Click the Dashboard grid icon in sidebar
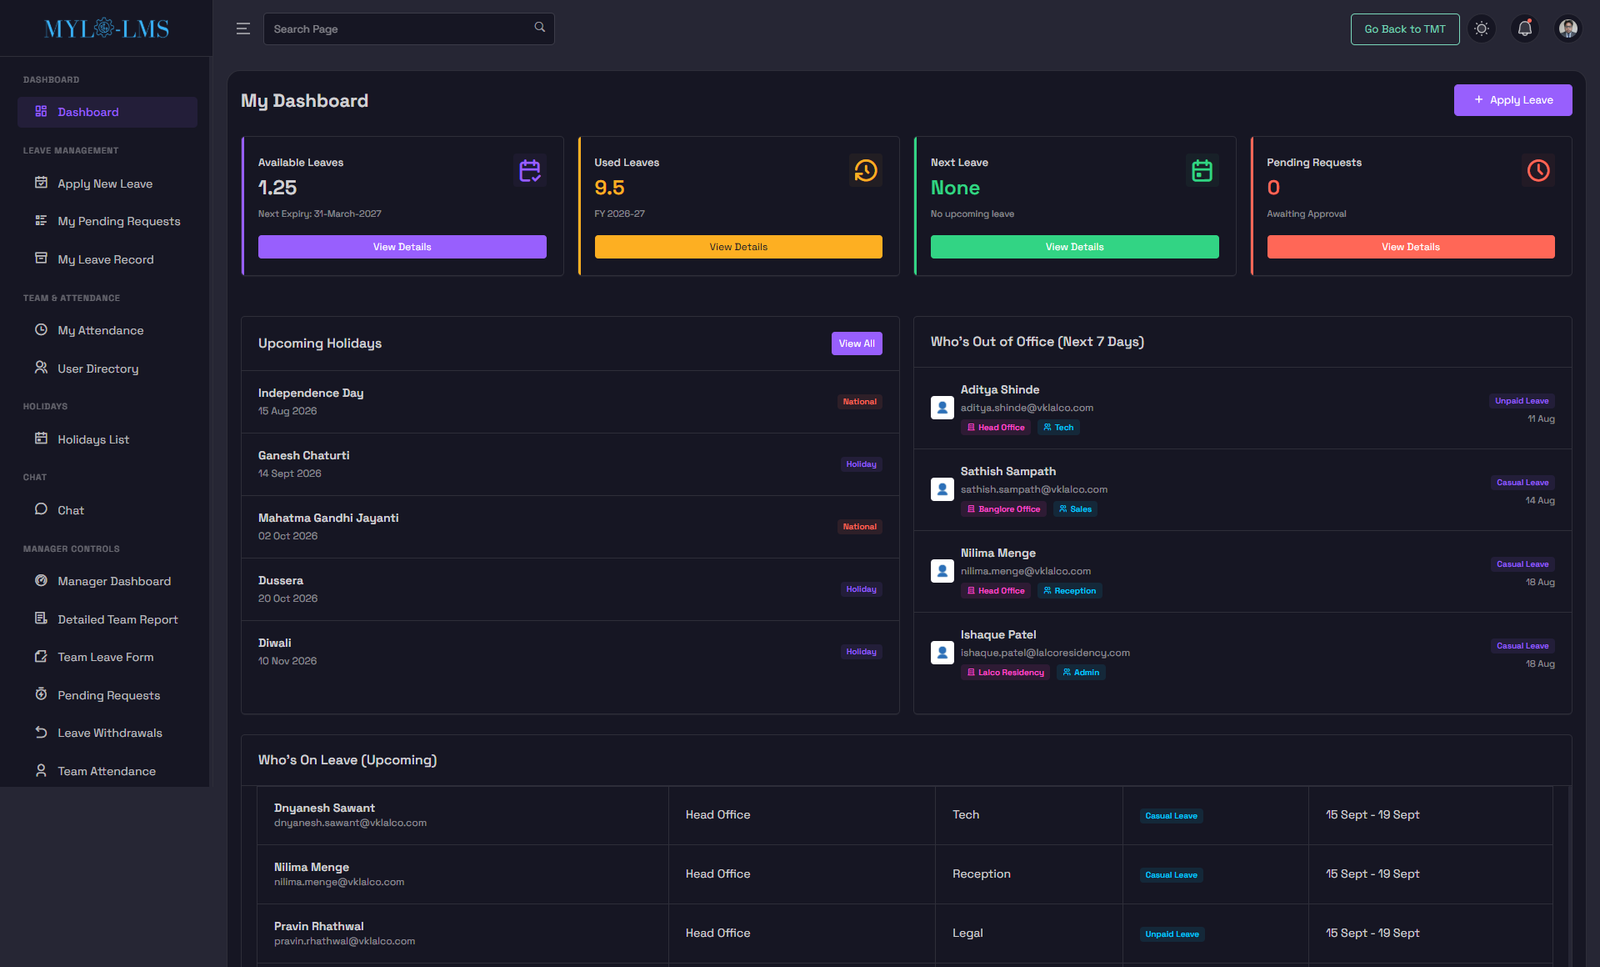The height and width of the screenshot is (967, 1600). 41,111
